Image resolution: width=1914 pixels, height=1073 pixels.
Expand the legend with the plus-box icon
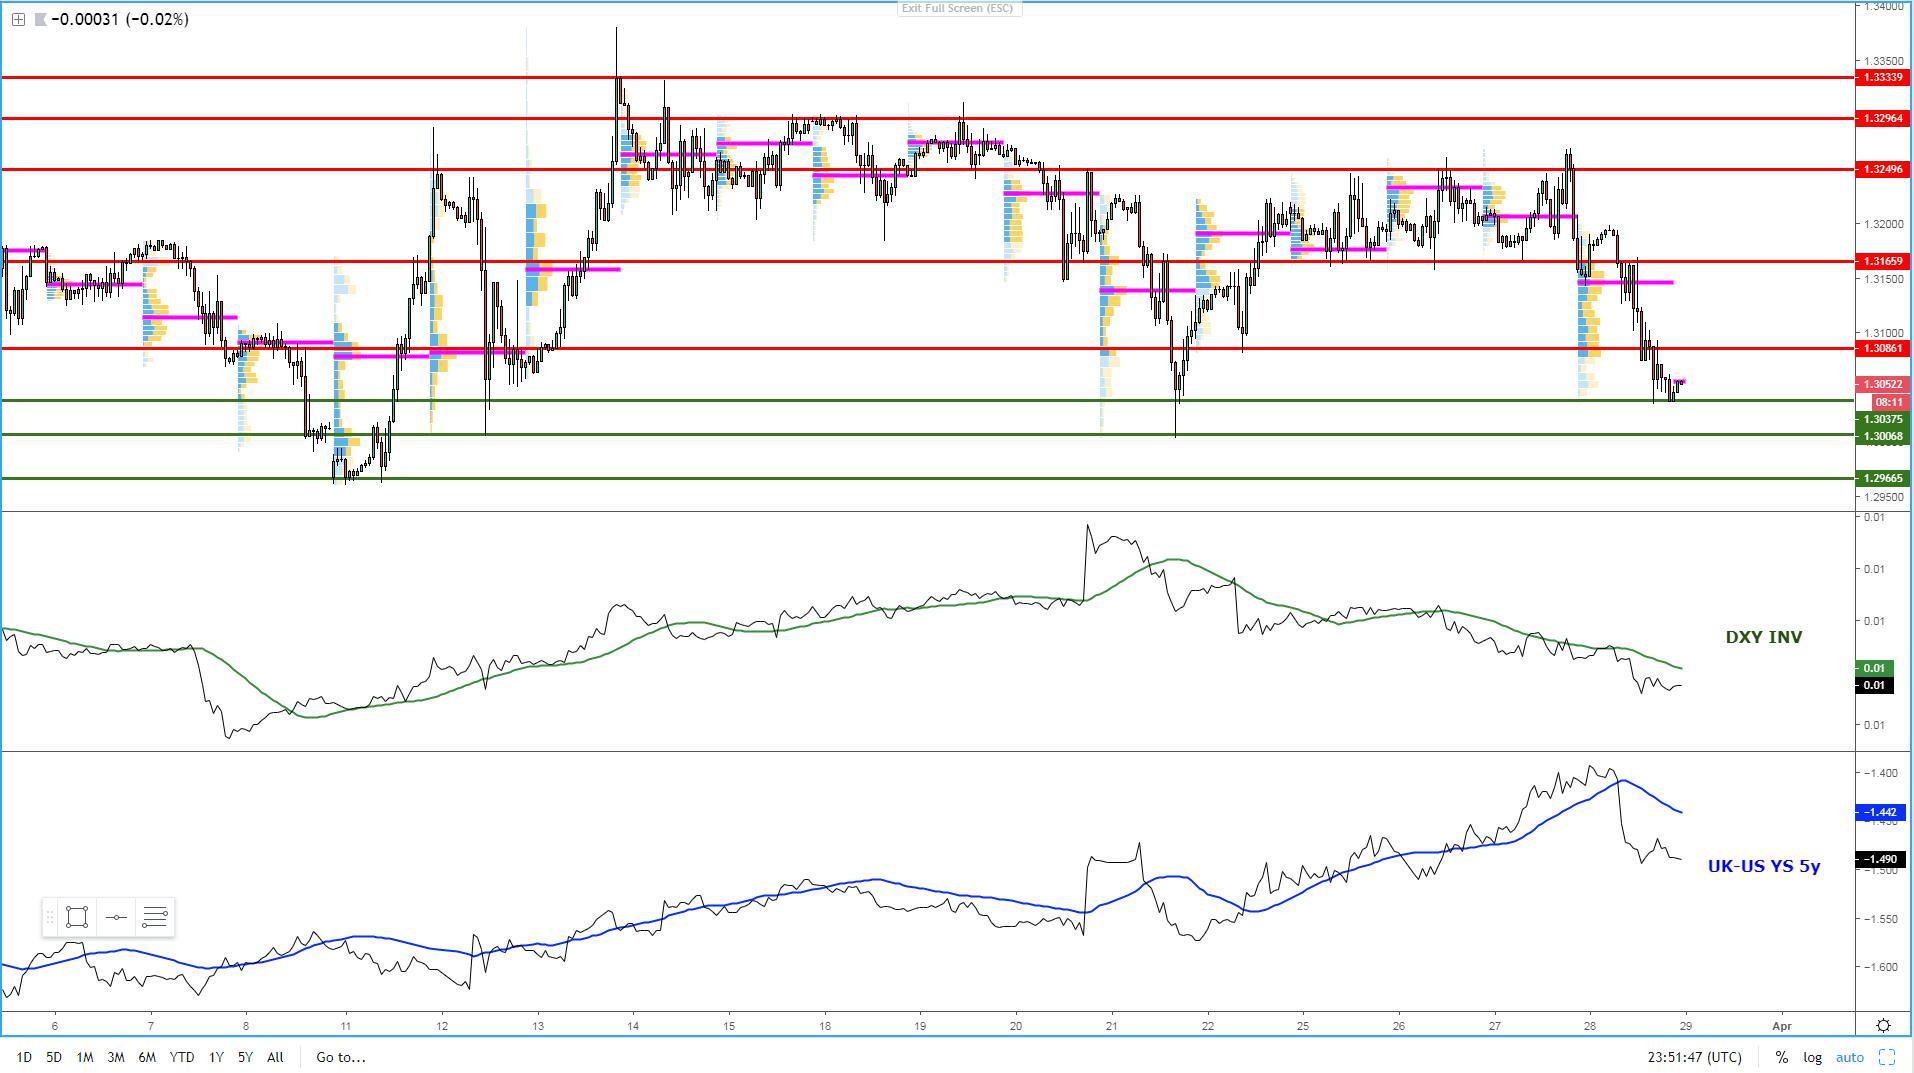pos(18,19)
